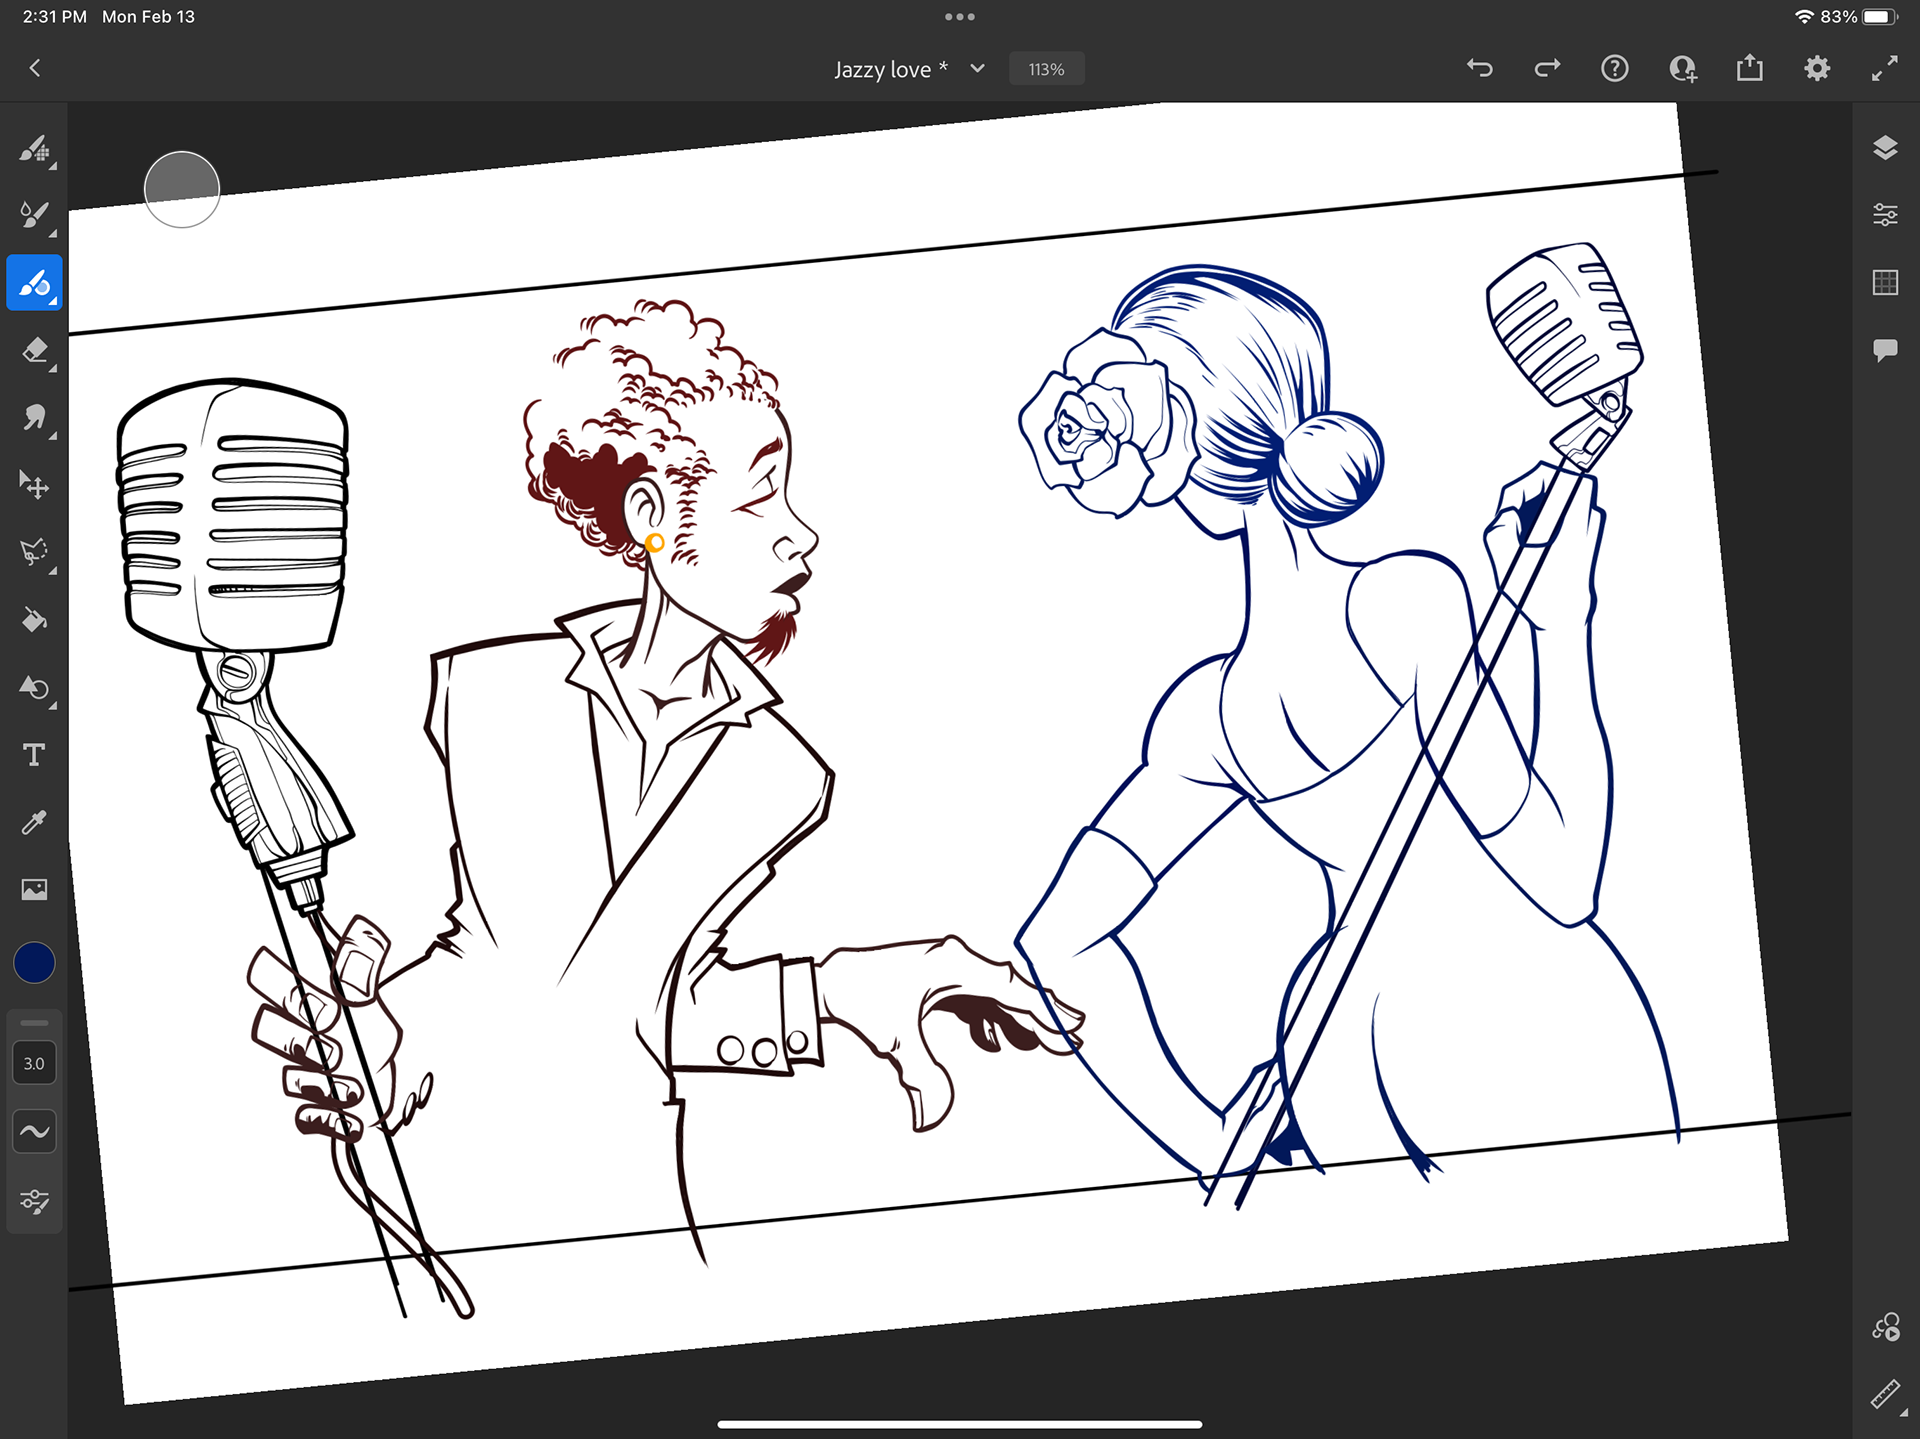Open the Comments panel
1920x1439 pixels.
click(1885, 350)
